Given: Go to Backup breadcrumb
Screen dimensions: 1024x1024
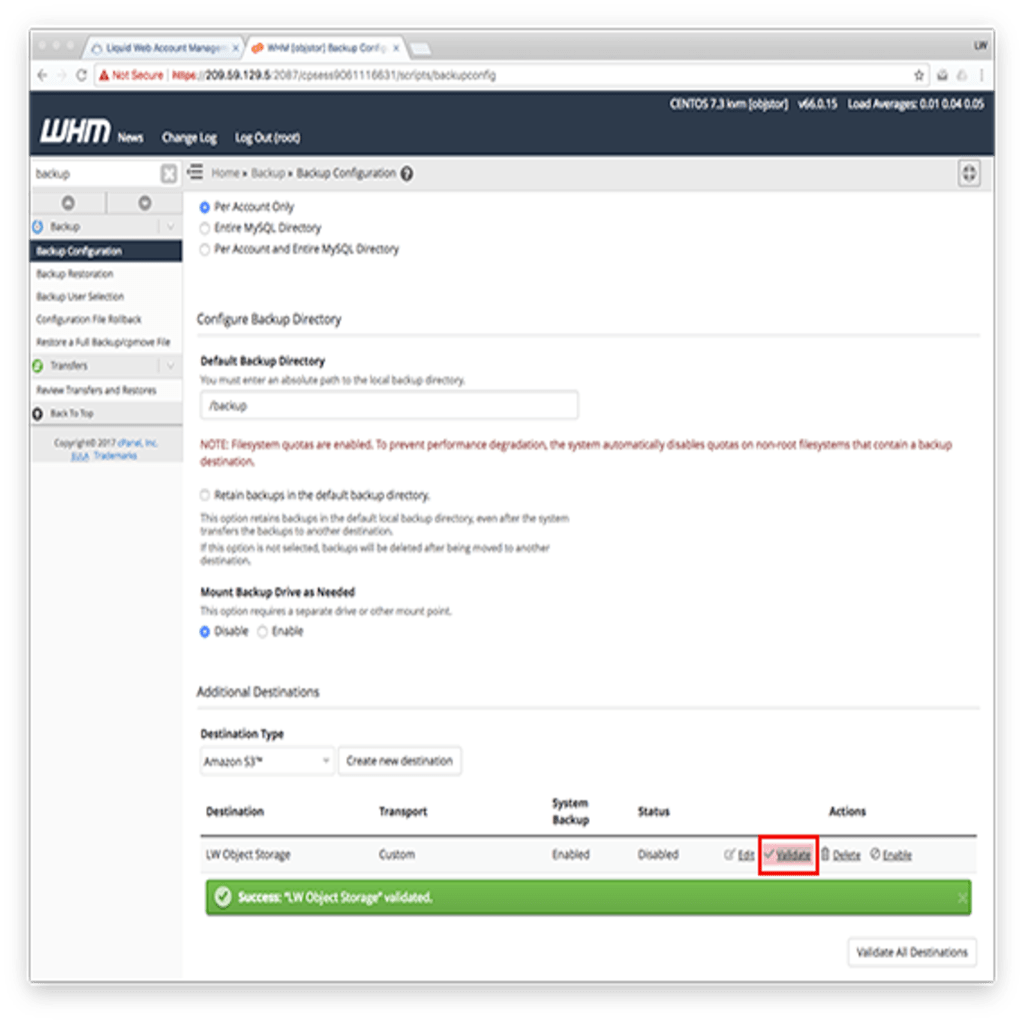Looking at the screenshot, I should [x=268, y=173].
